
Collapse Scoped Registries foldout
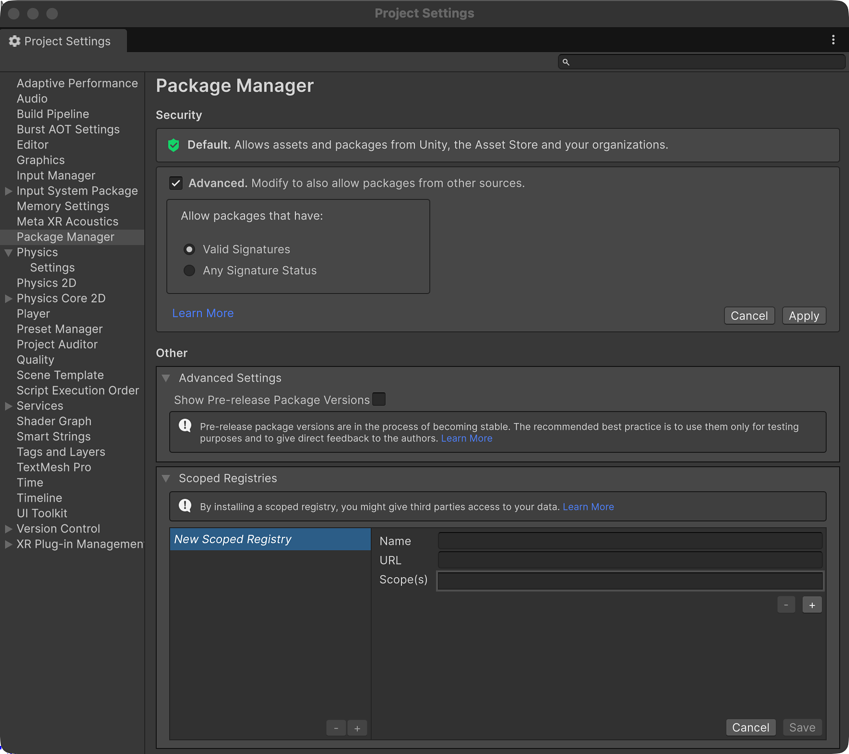tap(166, 478)
